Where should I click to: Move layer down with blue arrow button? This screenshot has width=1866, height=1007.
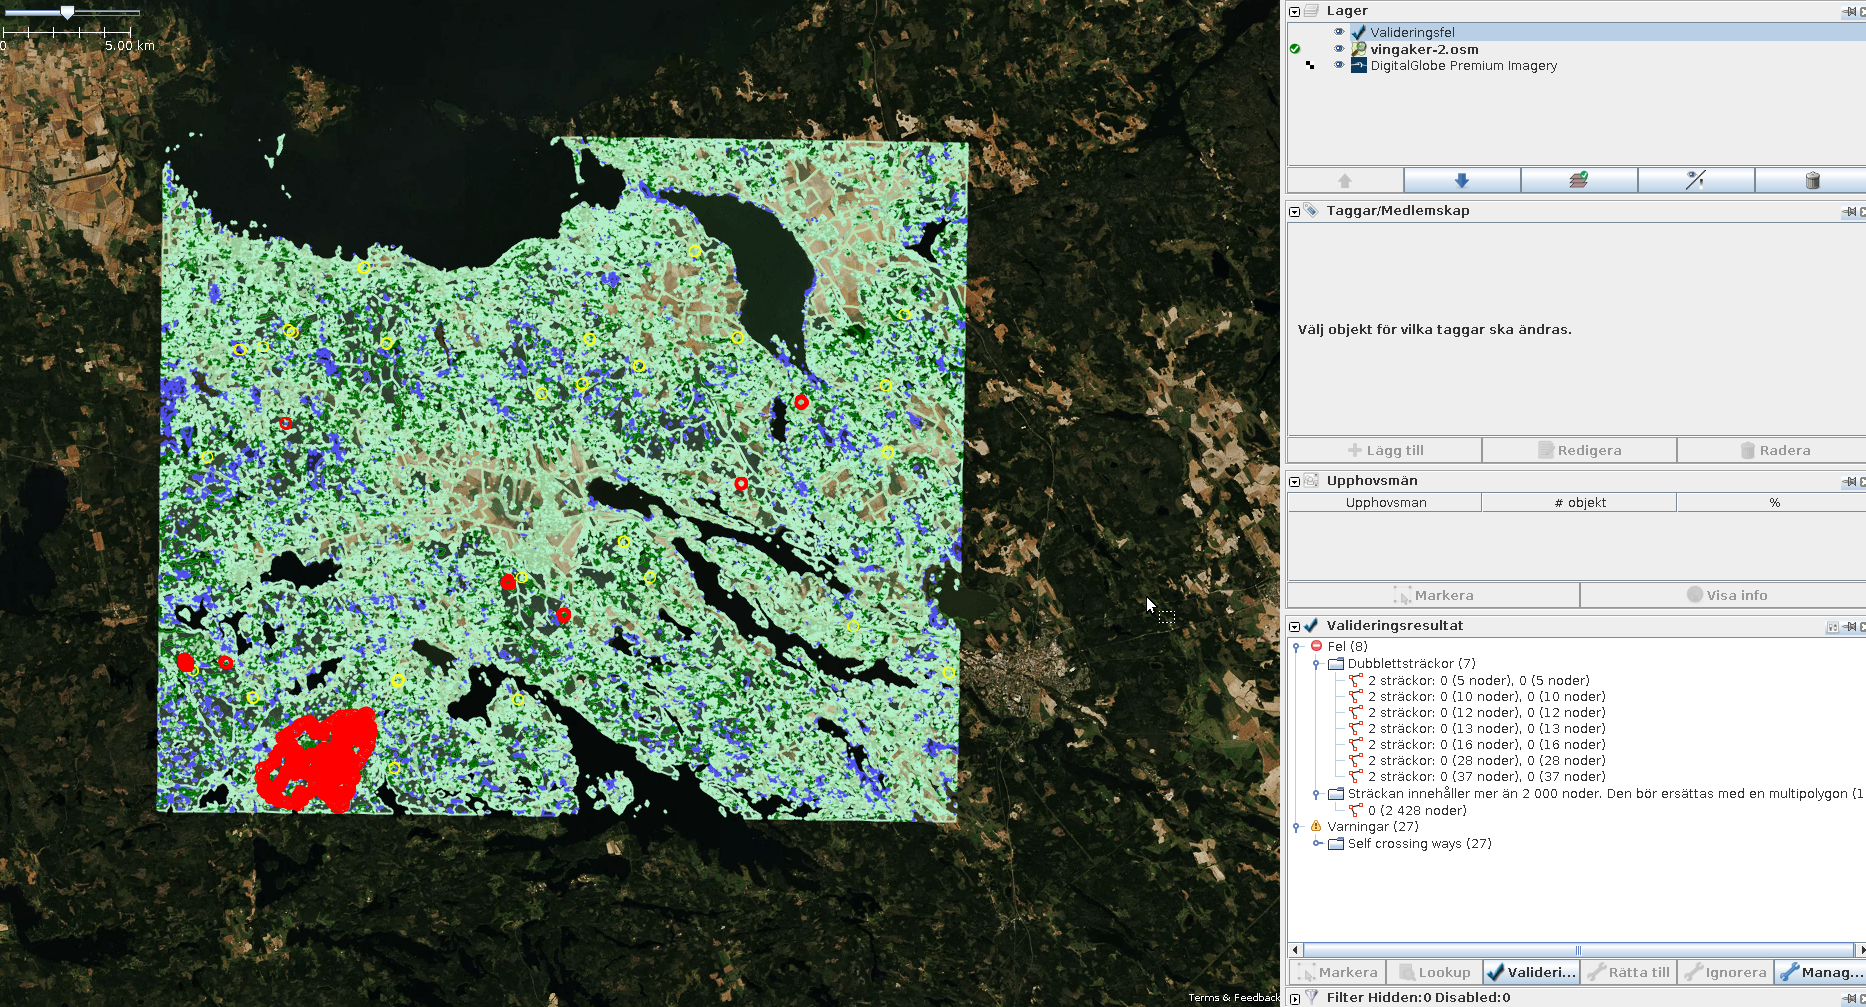1461,180
